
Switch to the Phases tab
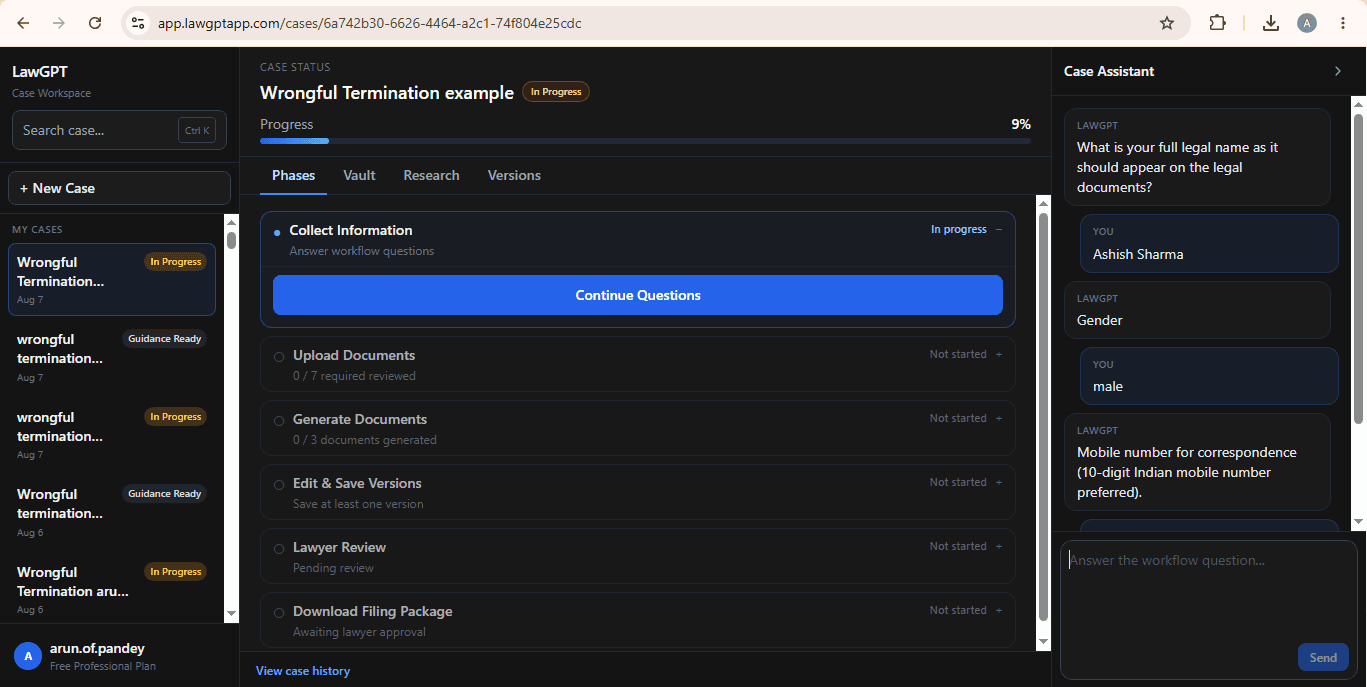coord(293,175)
